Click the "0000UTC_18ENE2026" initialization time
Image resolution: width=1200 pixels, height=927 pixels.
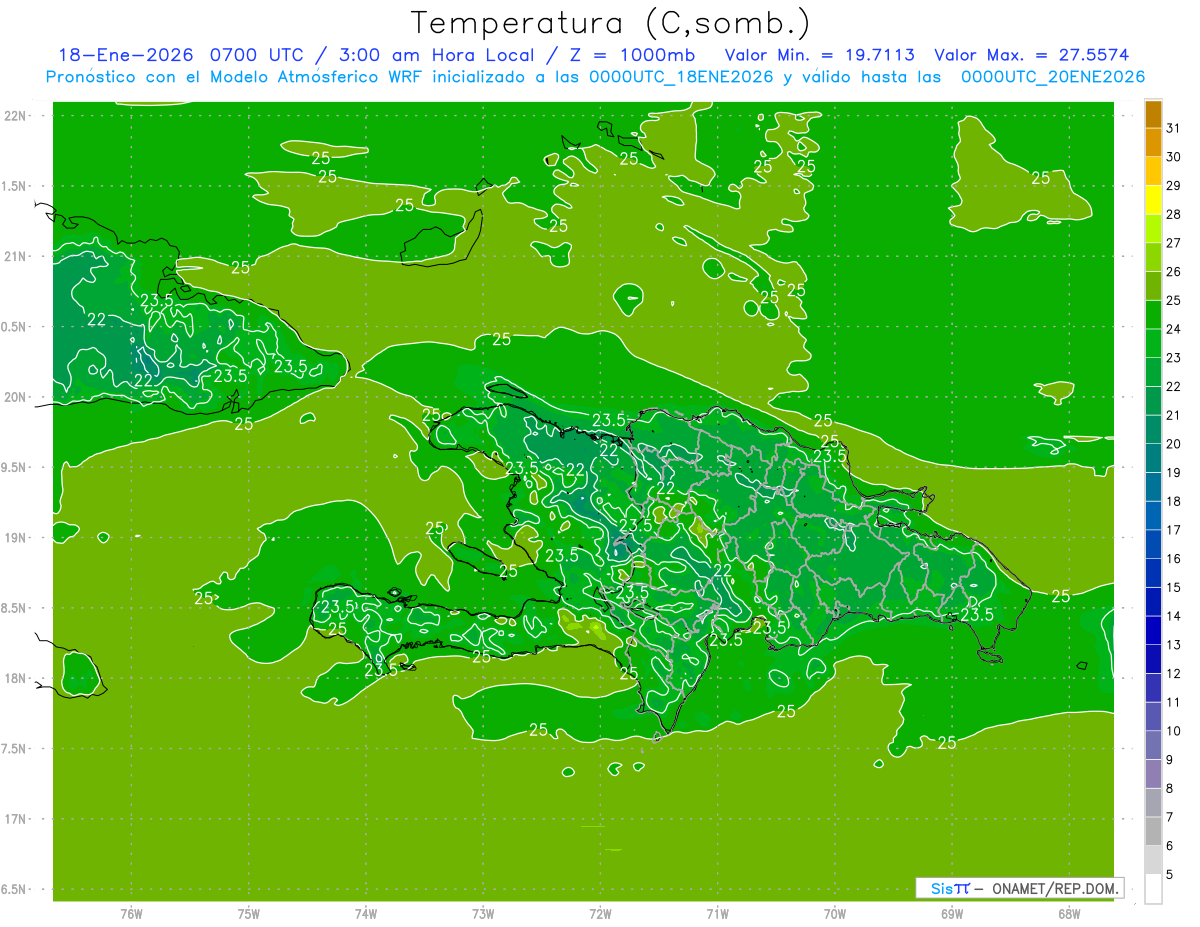pyautogui.click(x=681, y=77)
